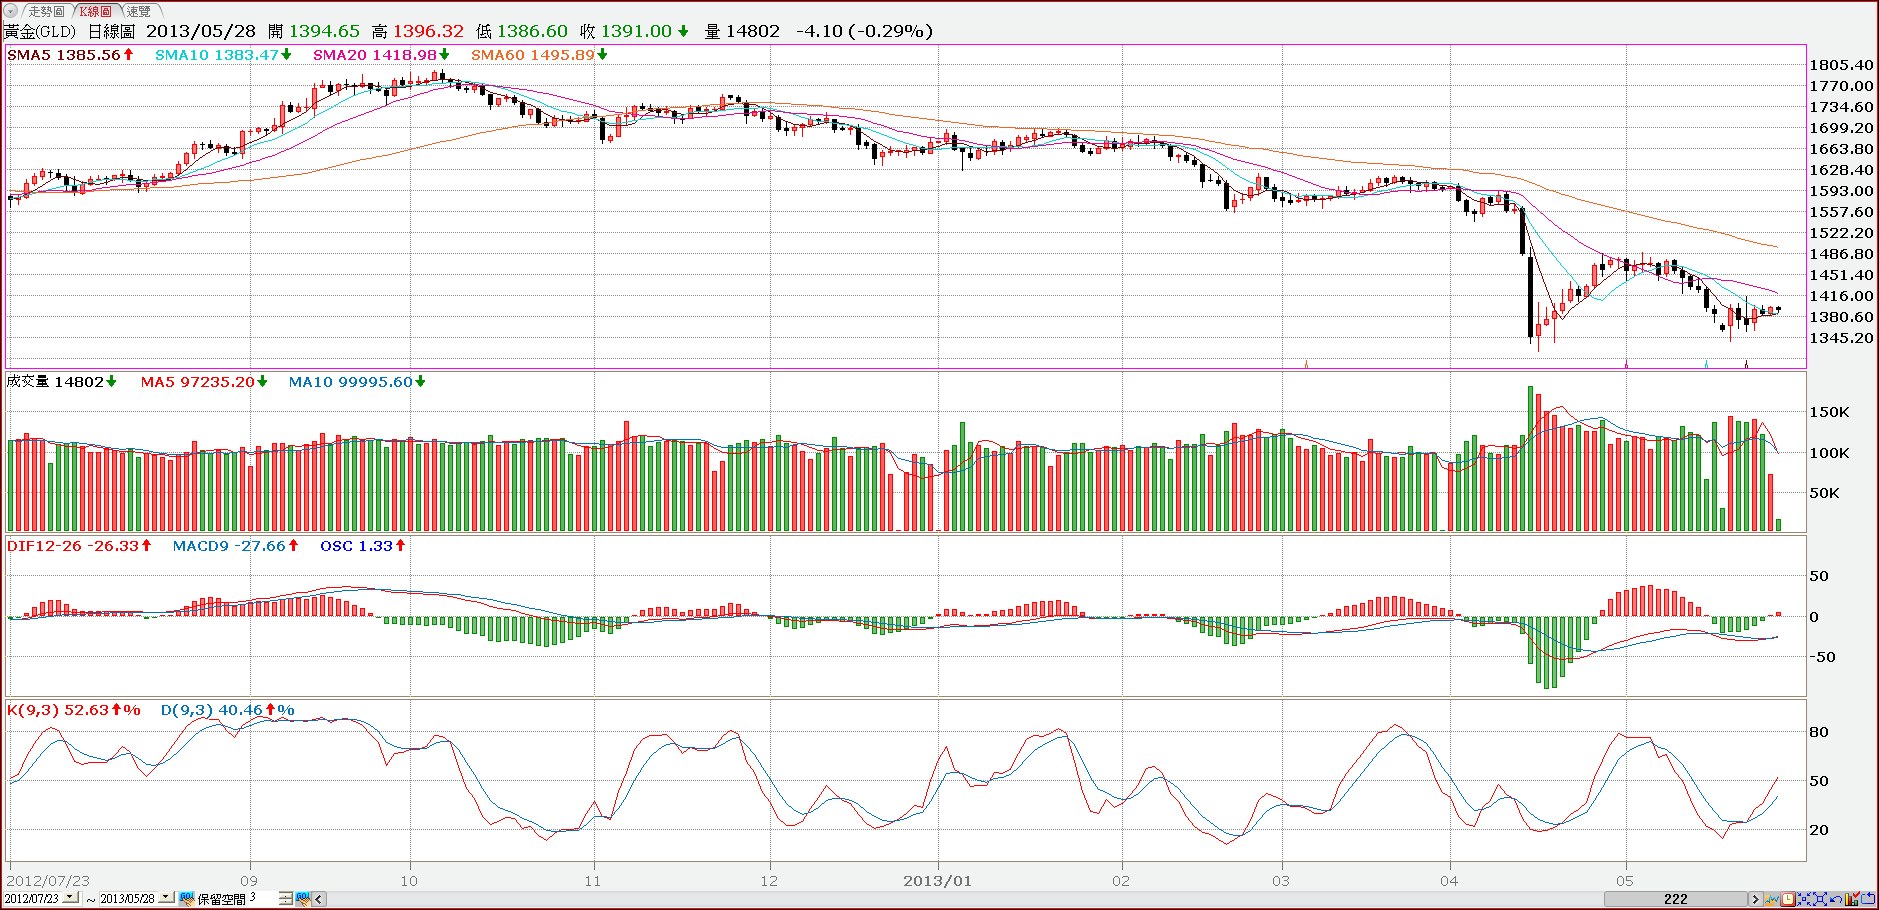Screen dimensions: 1879x910
Task: Click the trend chart settings icon
Action: tap(1772, 899)
